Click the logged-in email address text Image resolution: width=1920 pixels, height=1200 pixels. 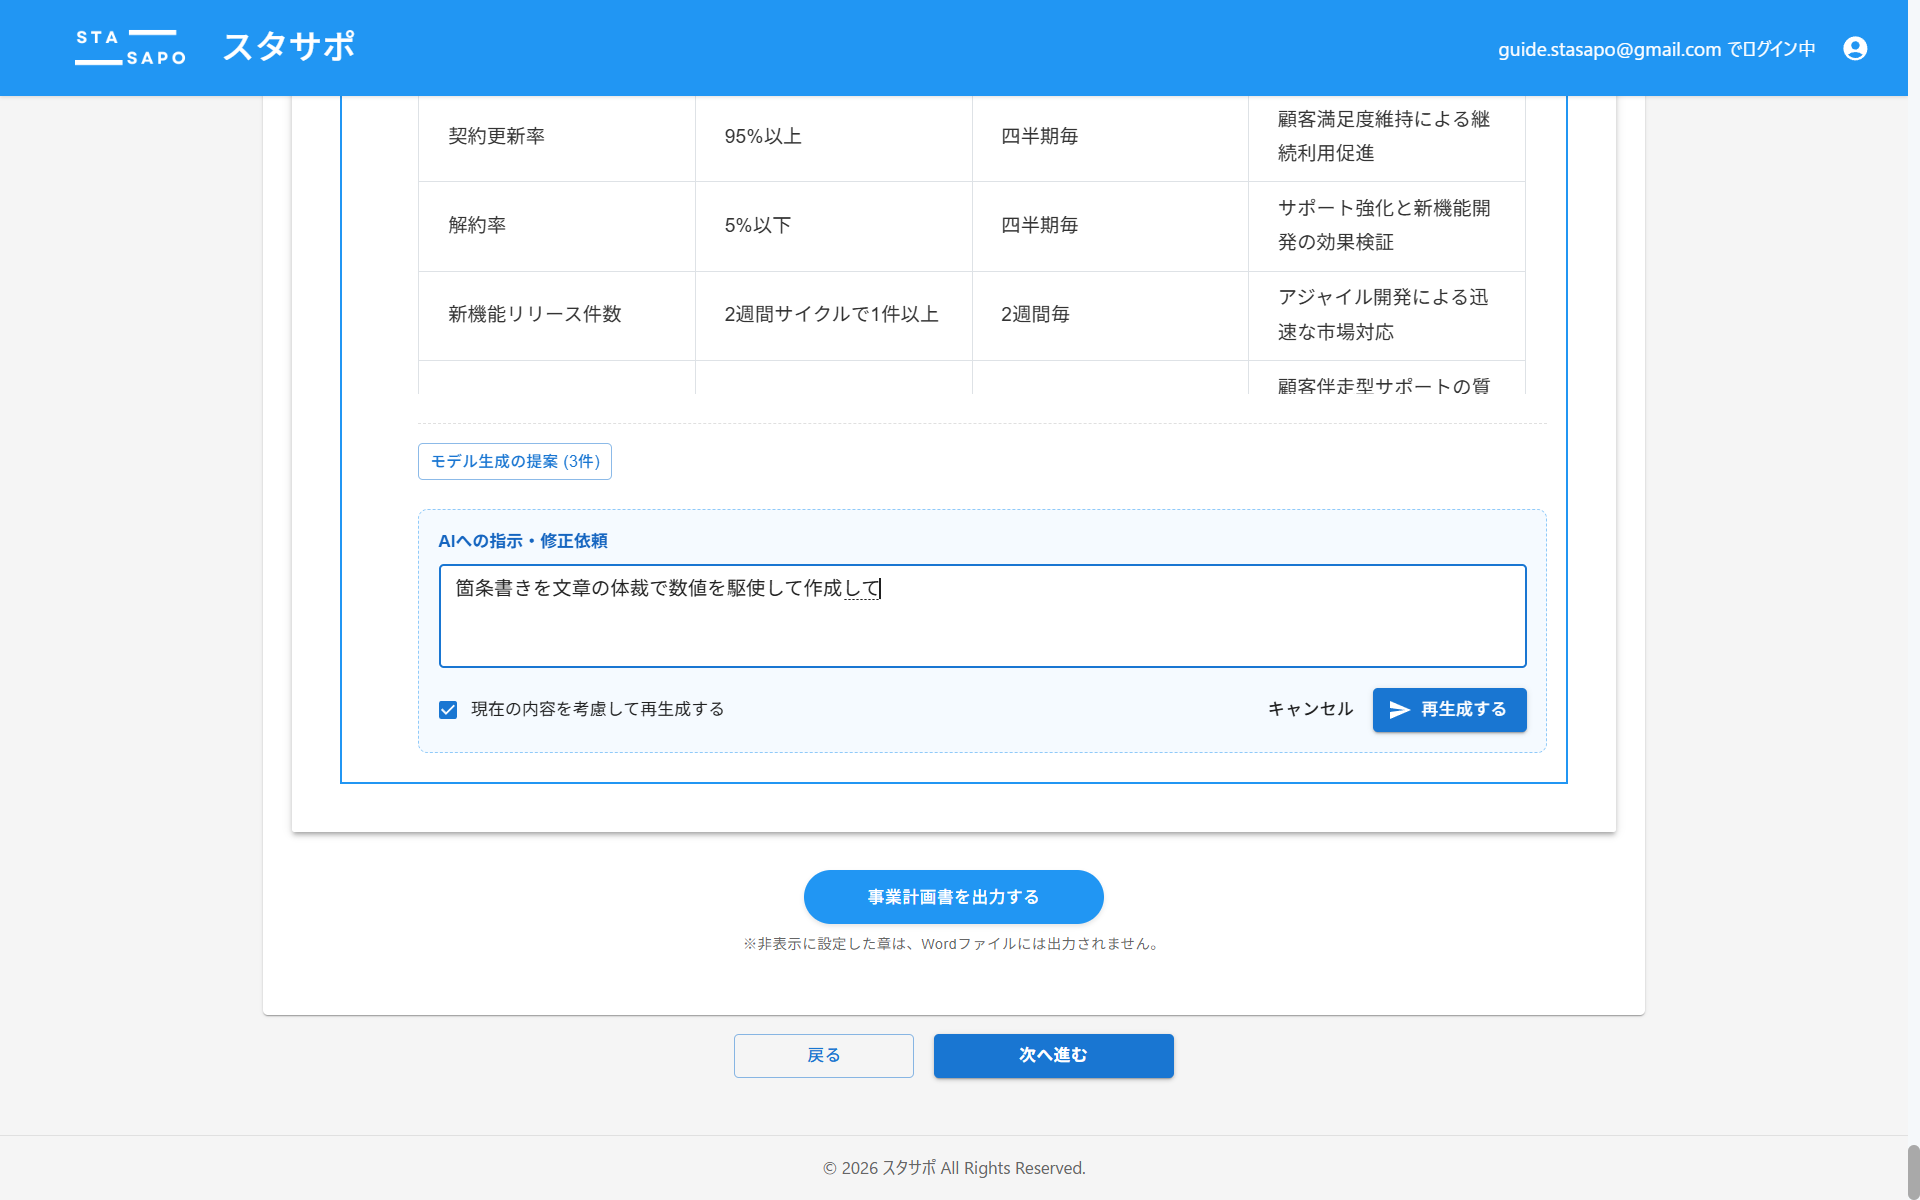click(1609, 49)
